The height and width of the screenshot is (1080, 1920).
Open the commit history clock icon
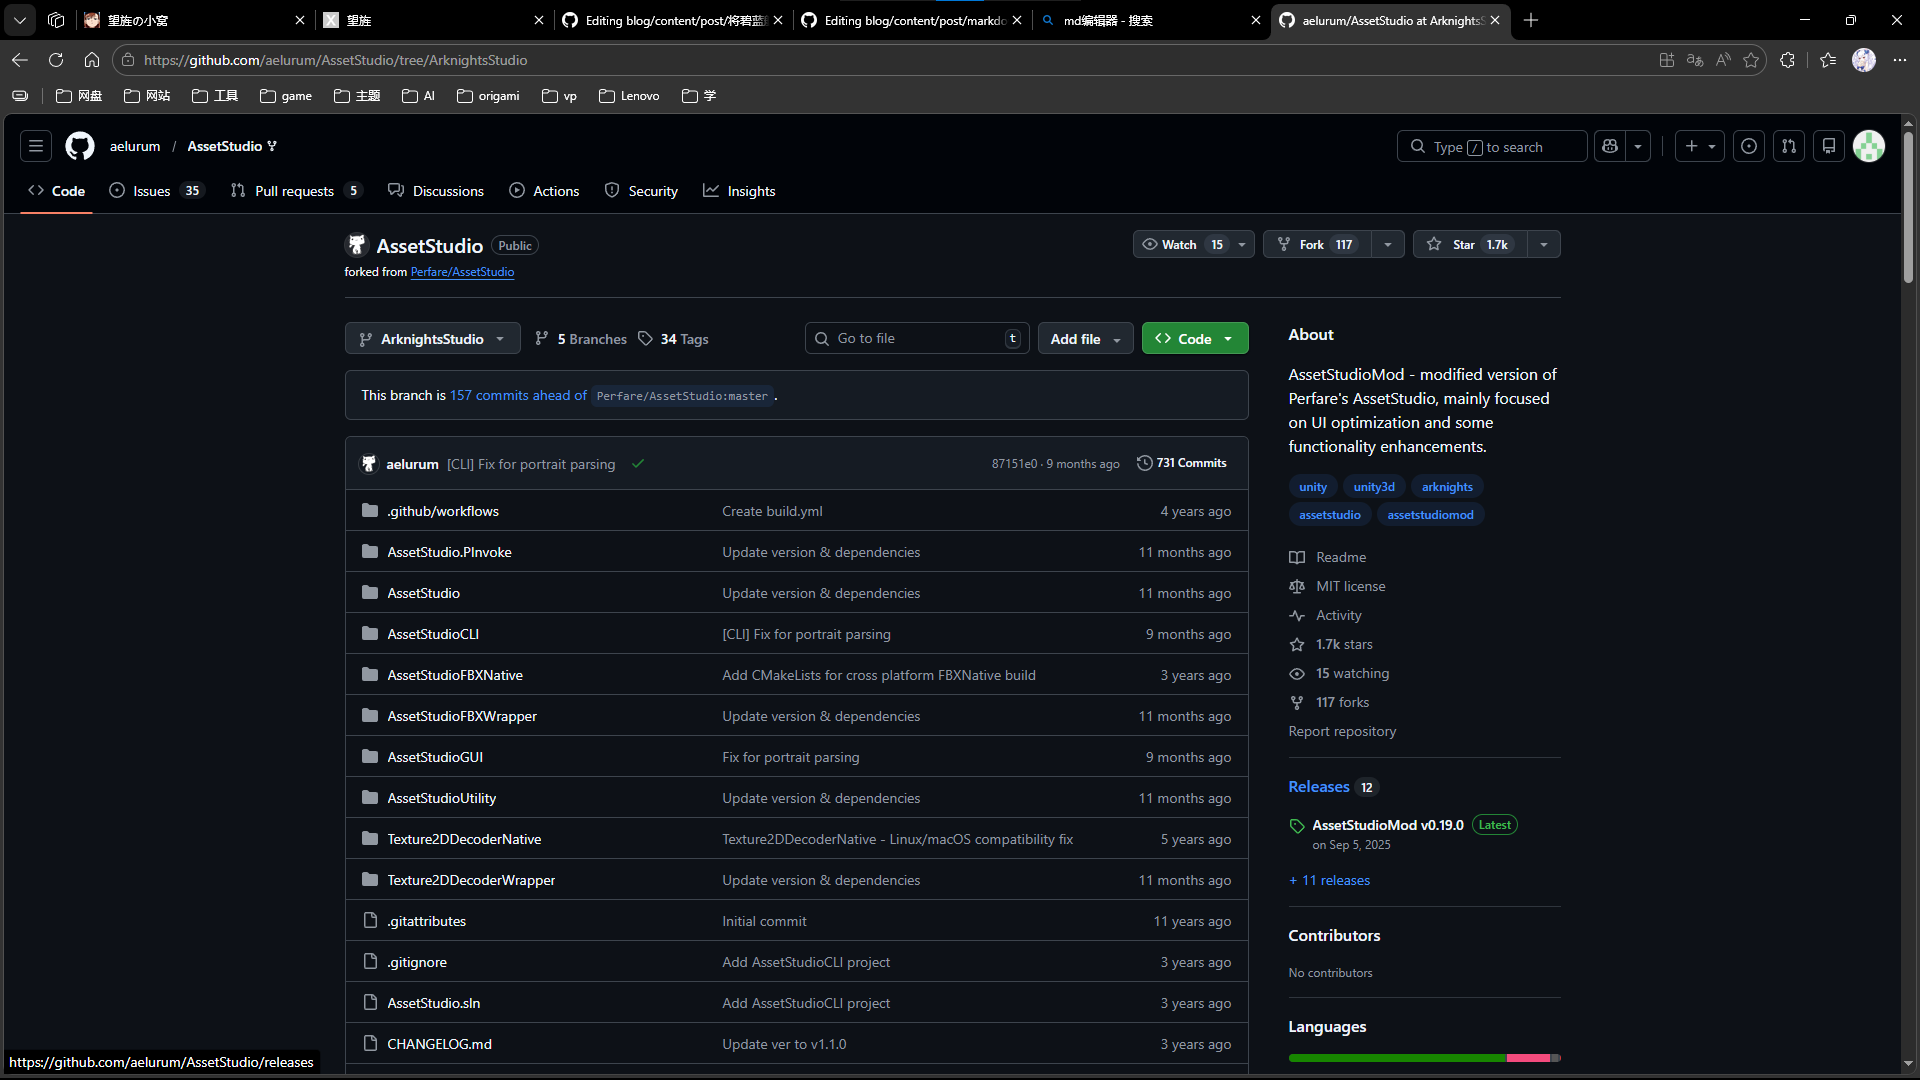(x=1145, y=463)
